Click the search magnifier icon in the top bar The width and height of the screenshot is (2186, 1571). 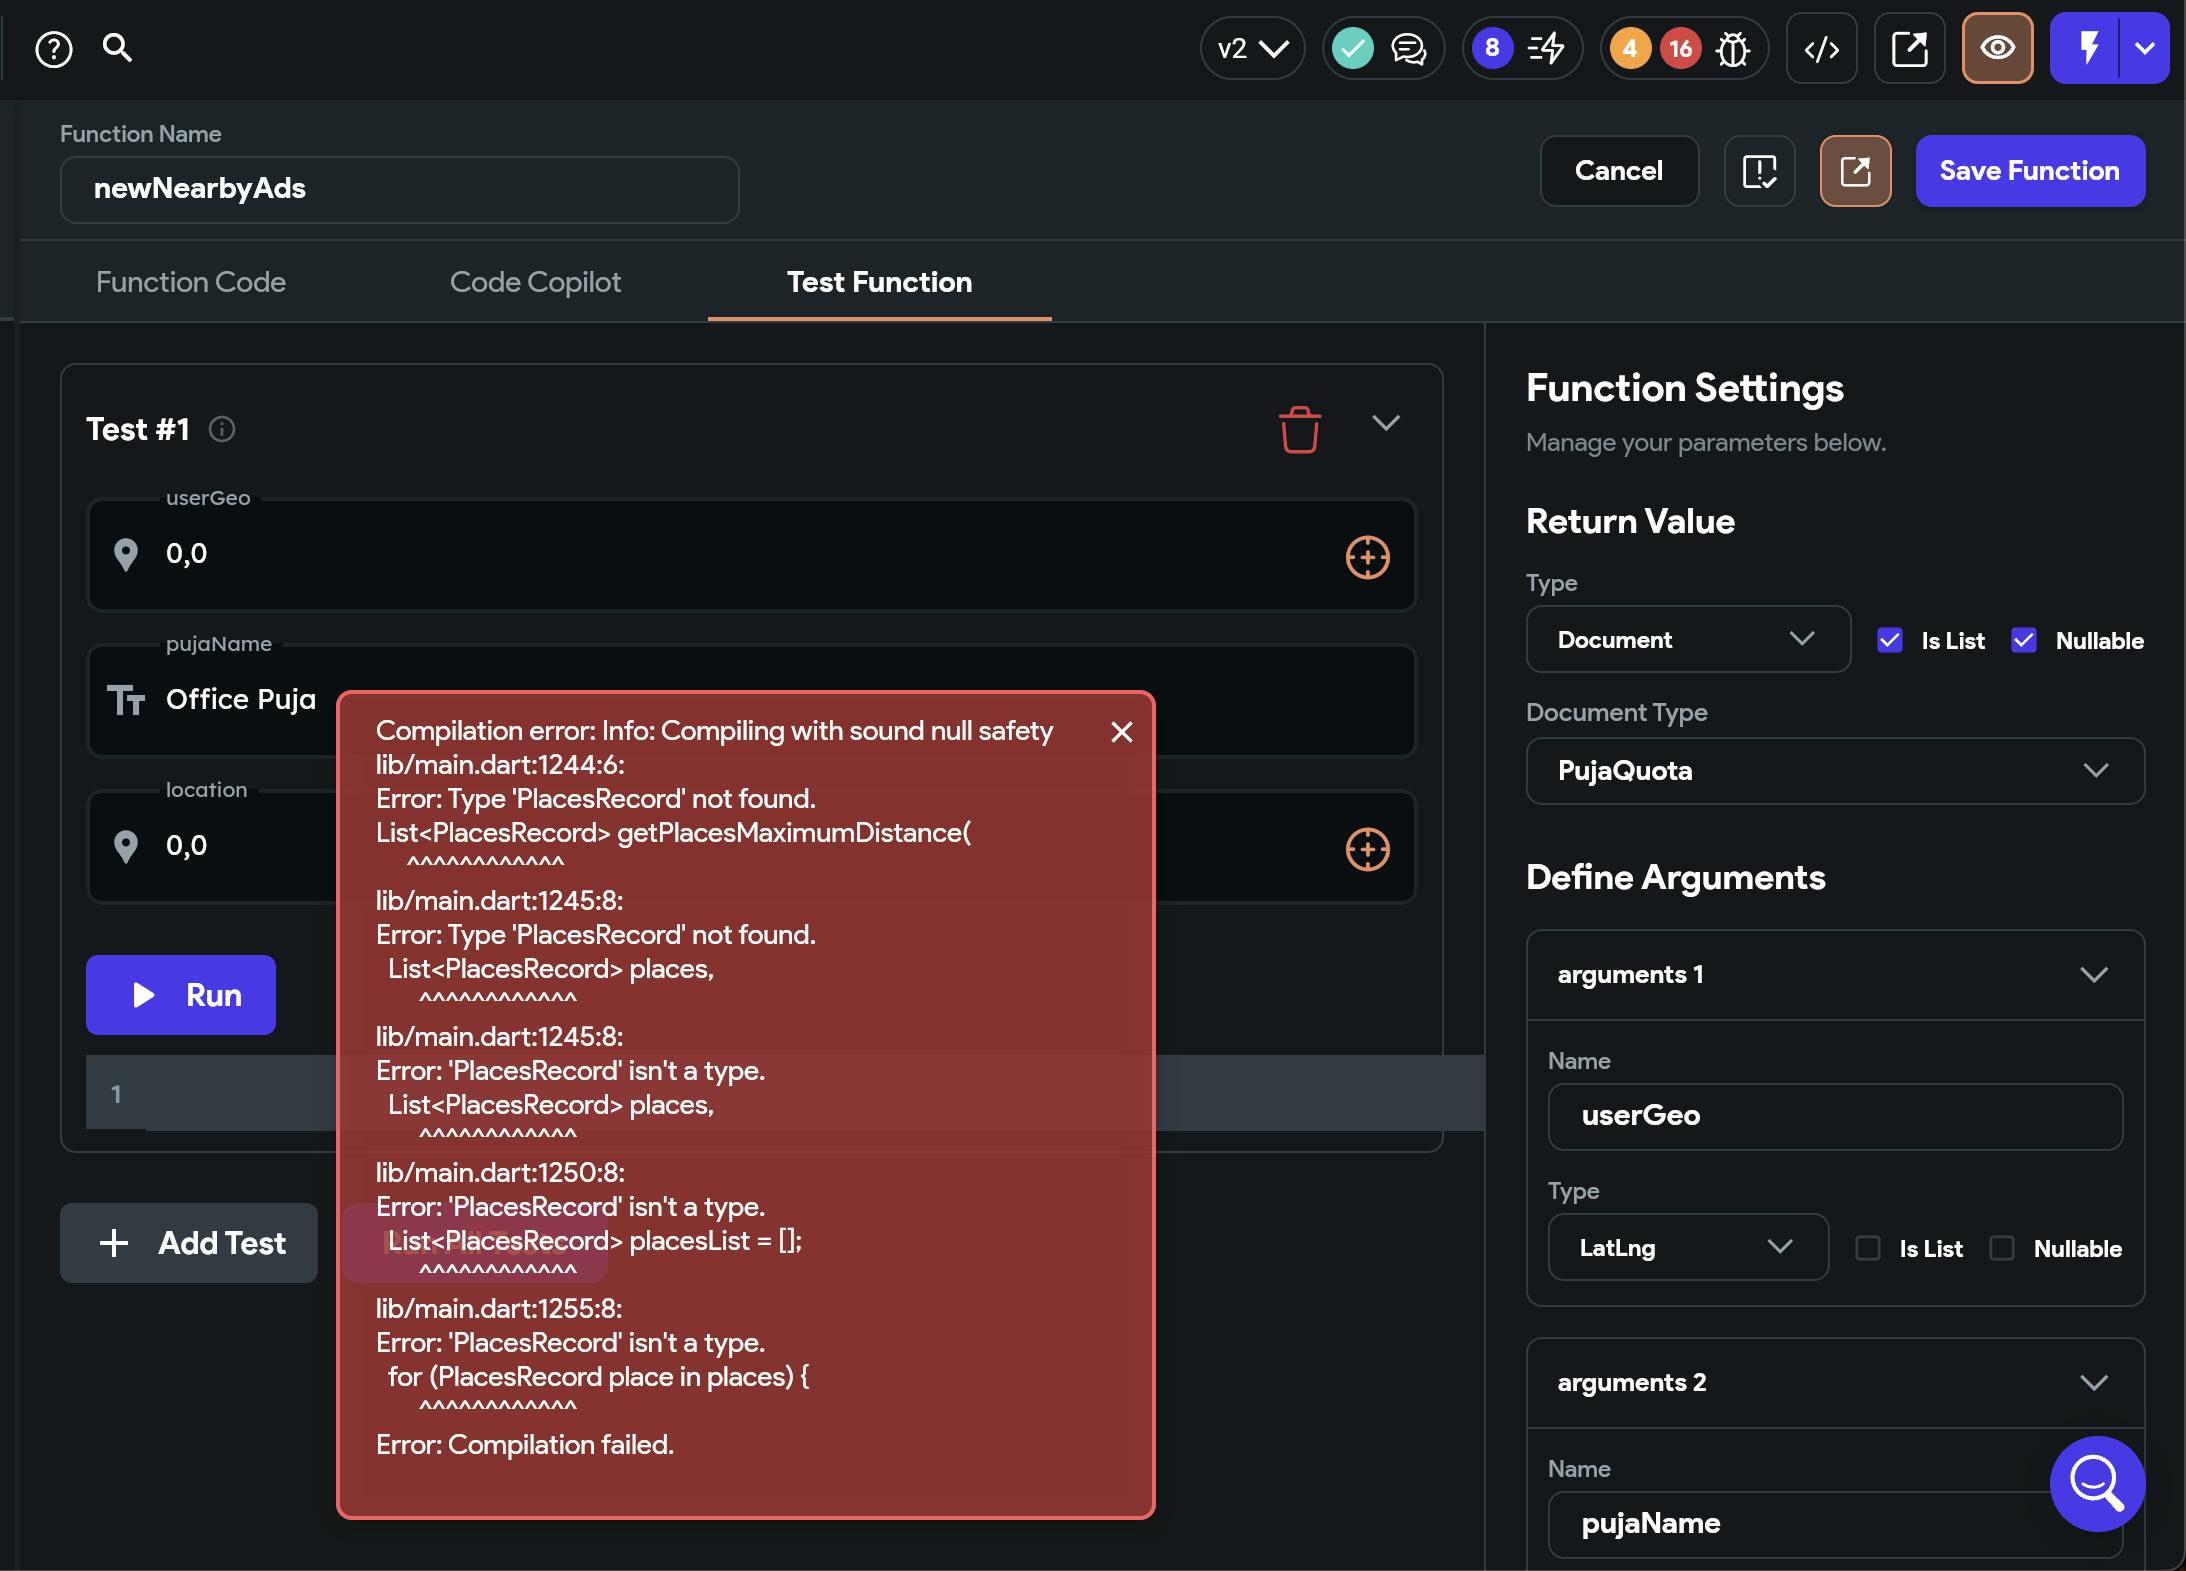point(117,47)
